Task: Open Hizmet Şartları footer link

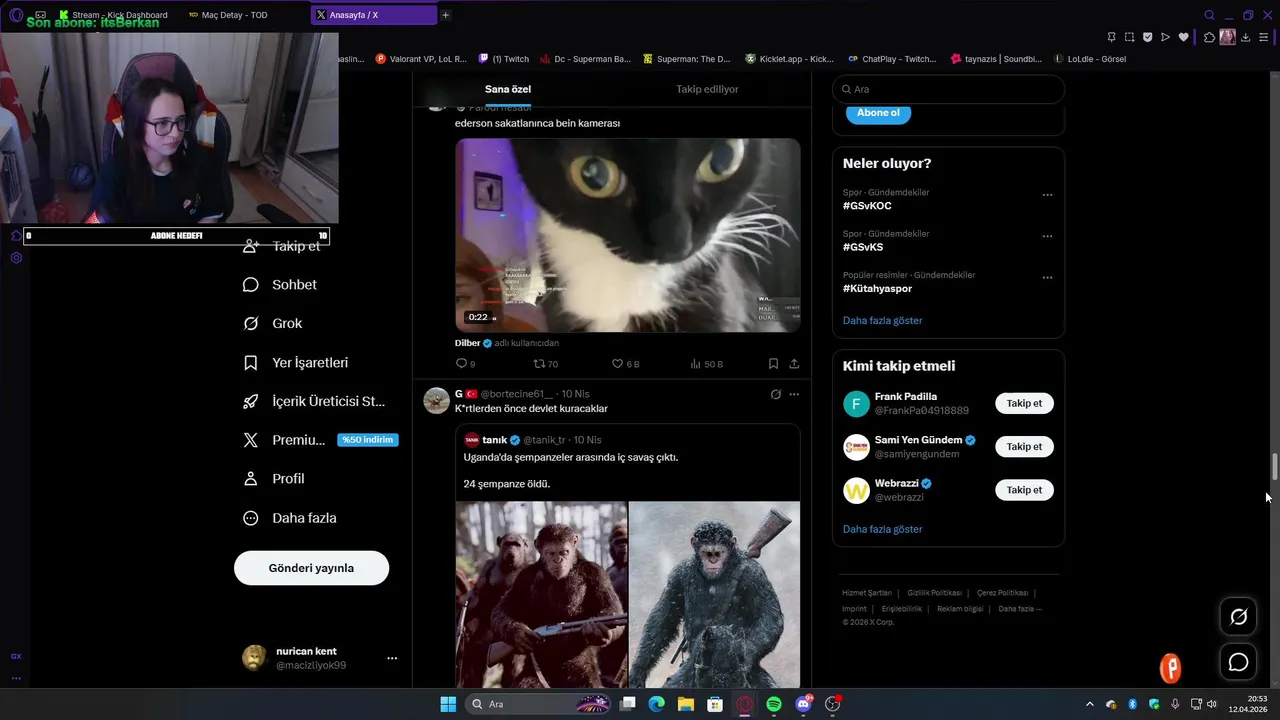Action: [866, 593]
